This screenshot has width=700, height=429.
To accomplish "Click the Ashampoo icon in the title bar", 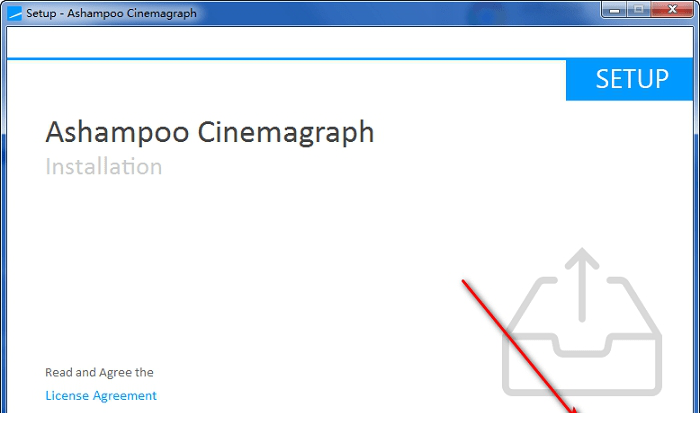I will click(14, 13).
